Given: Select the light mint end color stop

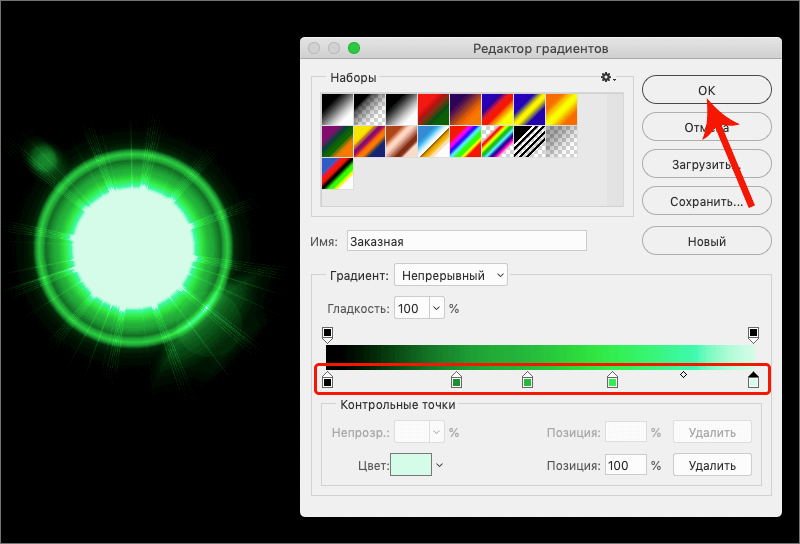Looking at the screenshot, I should coord(753,380).
